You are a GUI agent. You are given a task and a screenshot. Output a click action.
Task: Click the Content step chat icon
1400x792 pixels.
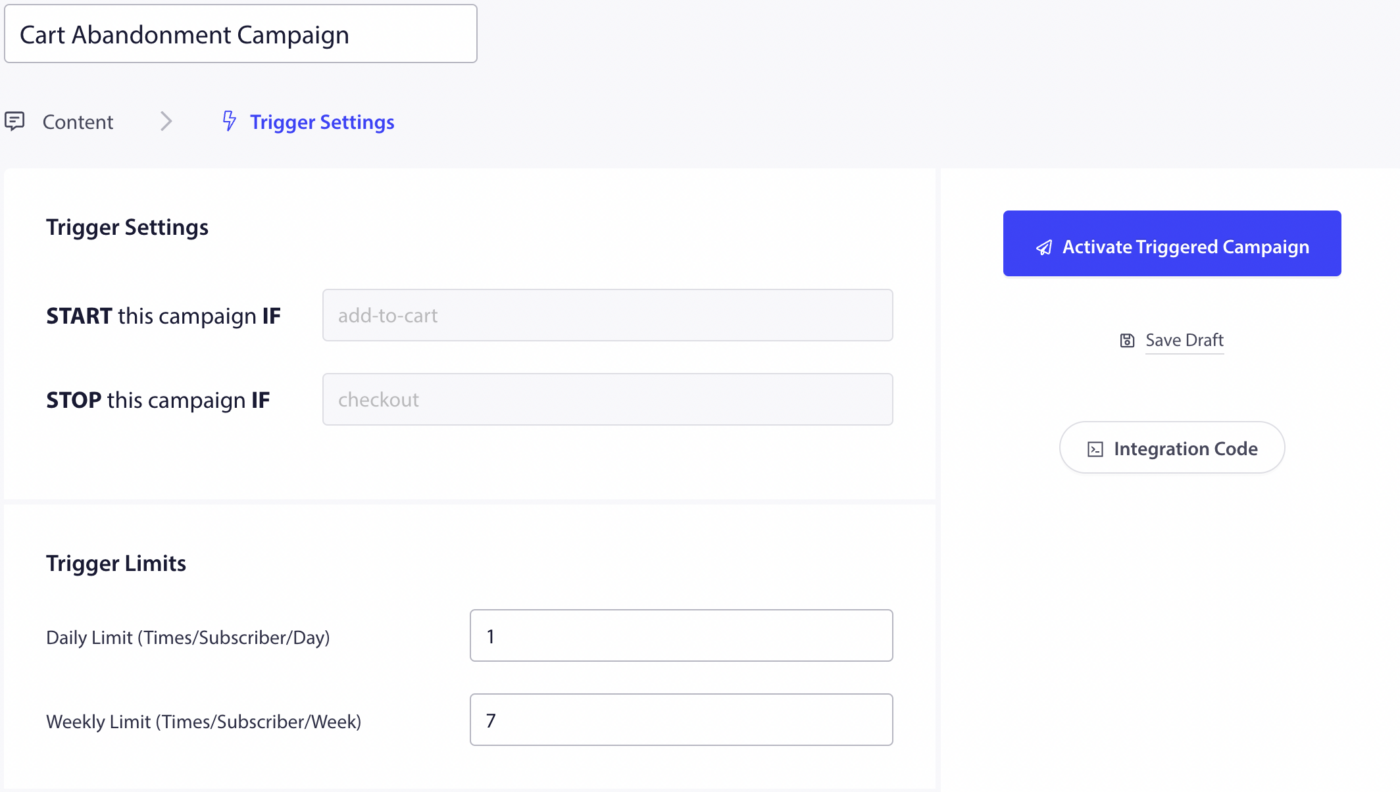coord(15,121)
